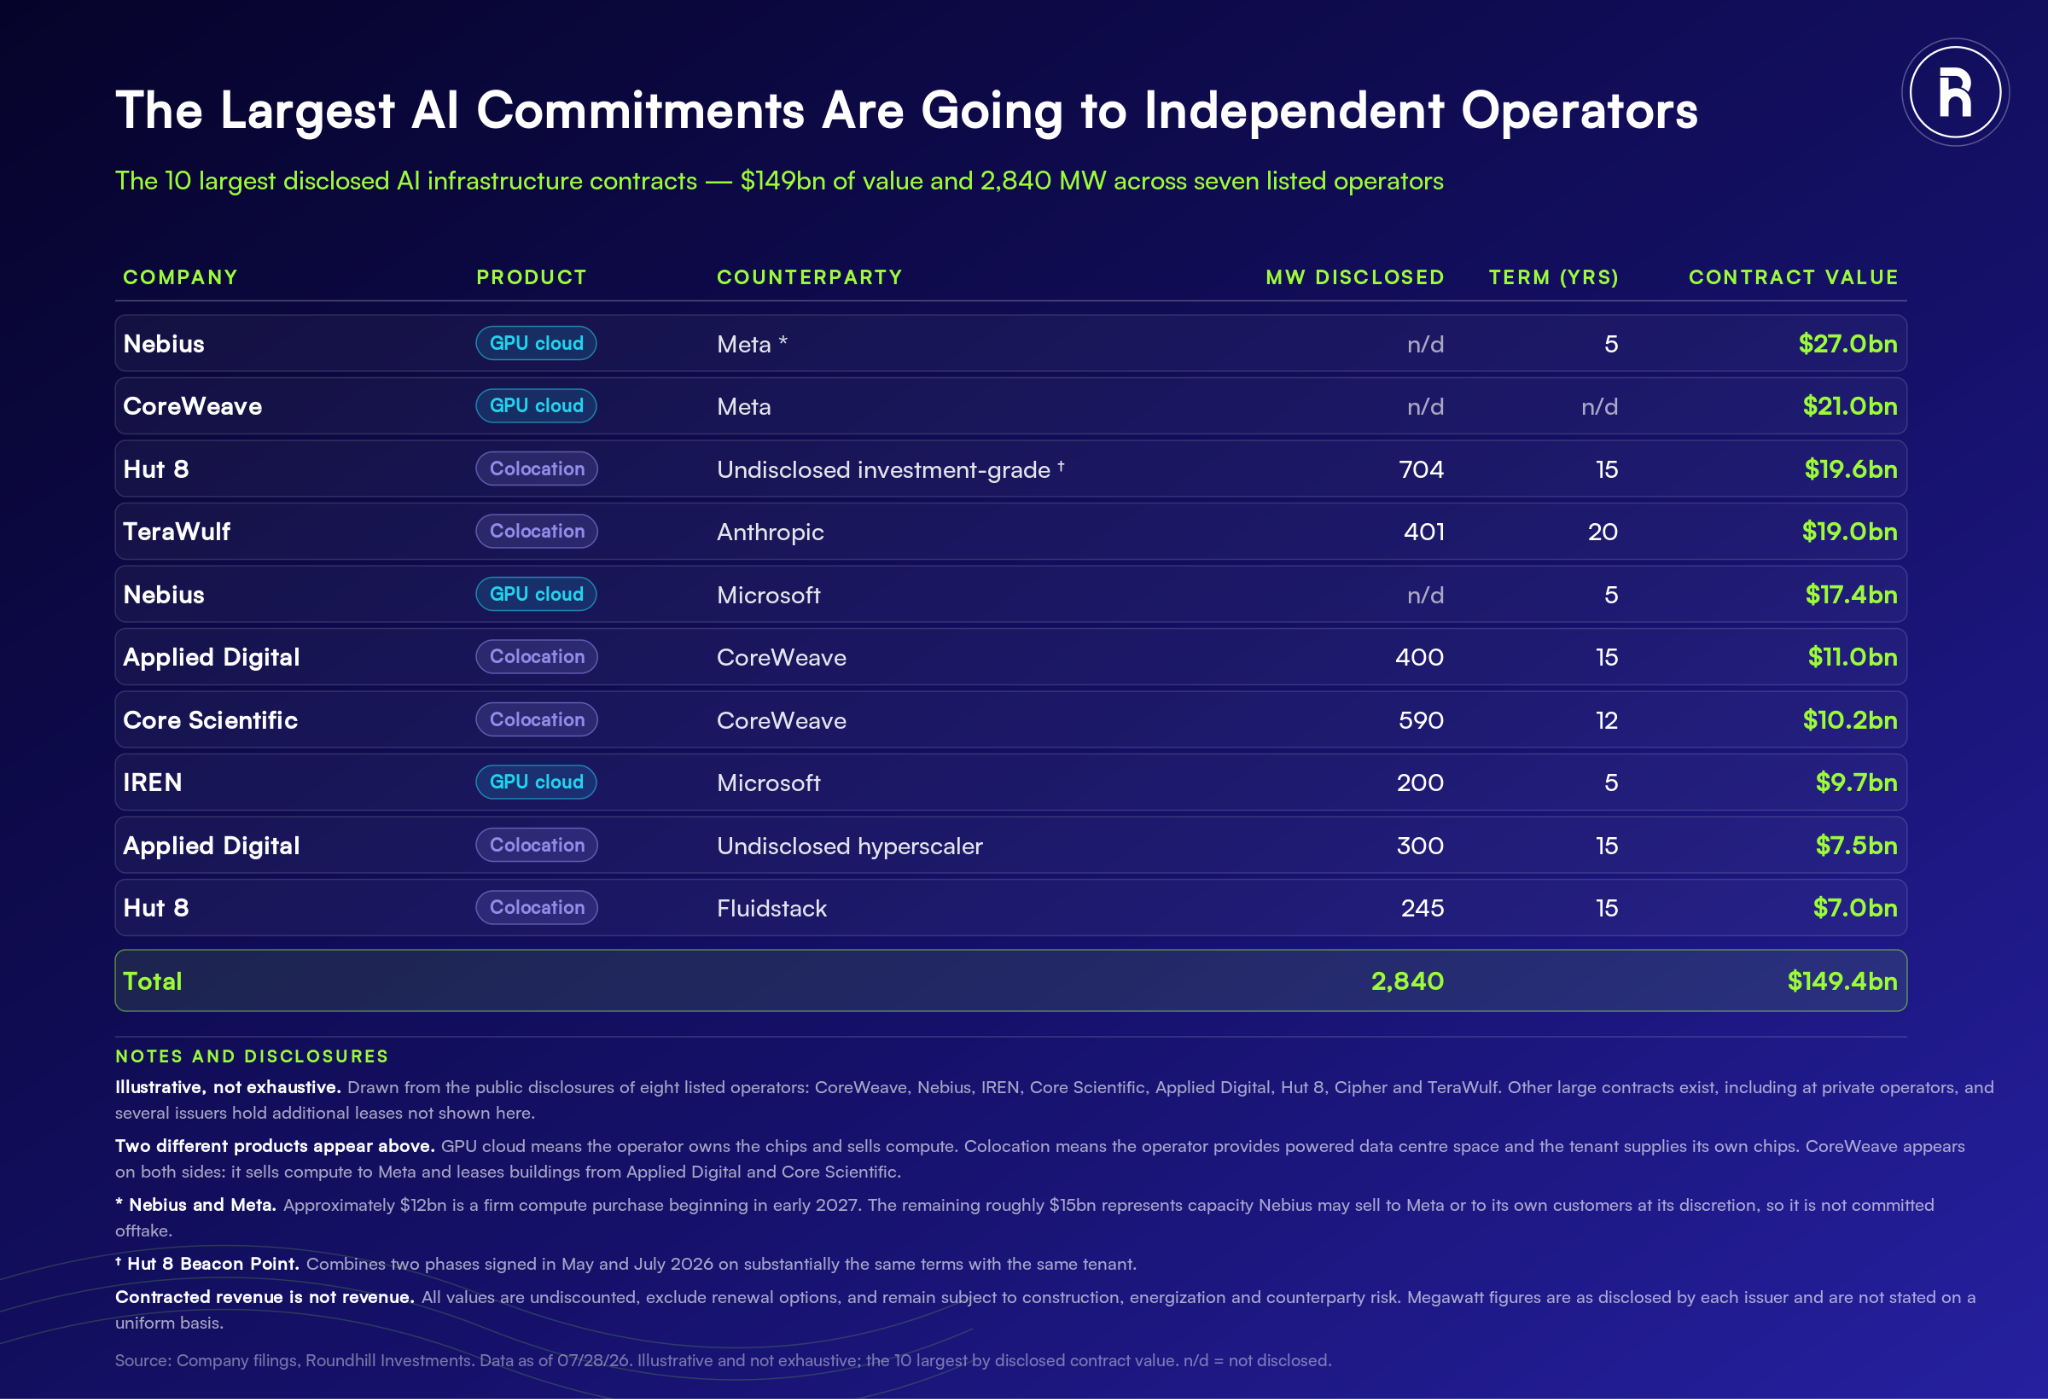Image resolution: width=2048 pixels, height=1399 pixels.
Task: Click the main headline title text
Action: pyautogui.click(x=906, y=111)
